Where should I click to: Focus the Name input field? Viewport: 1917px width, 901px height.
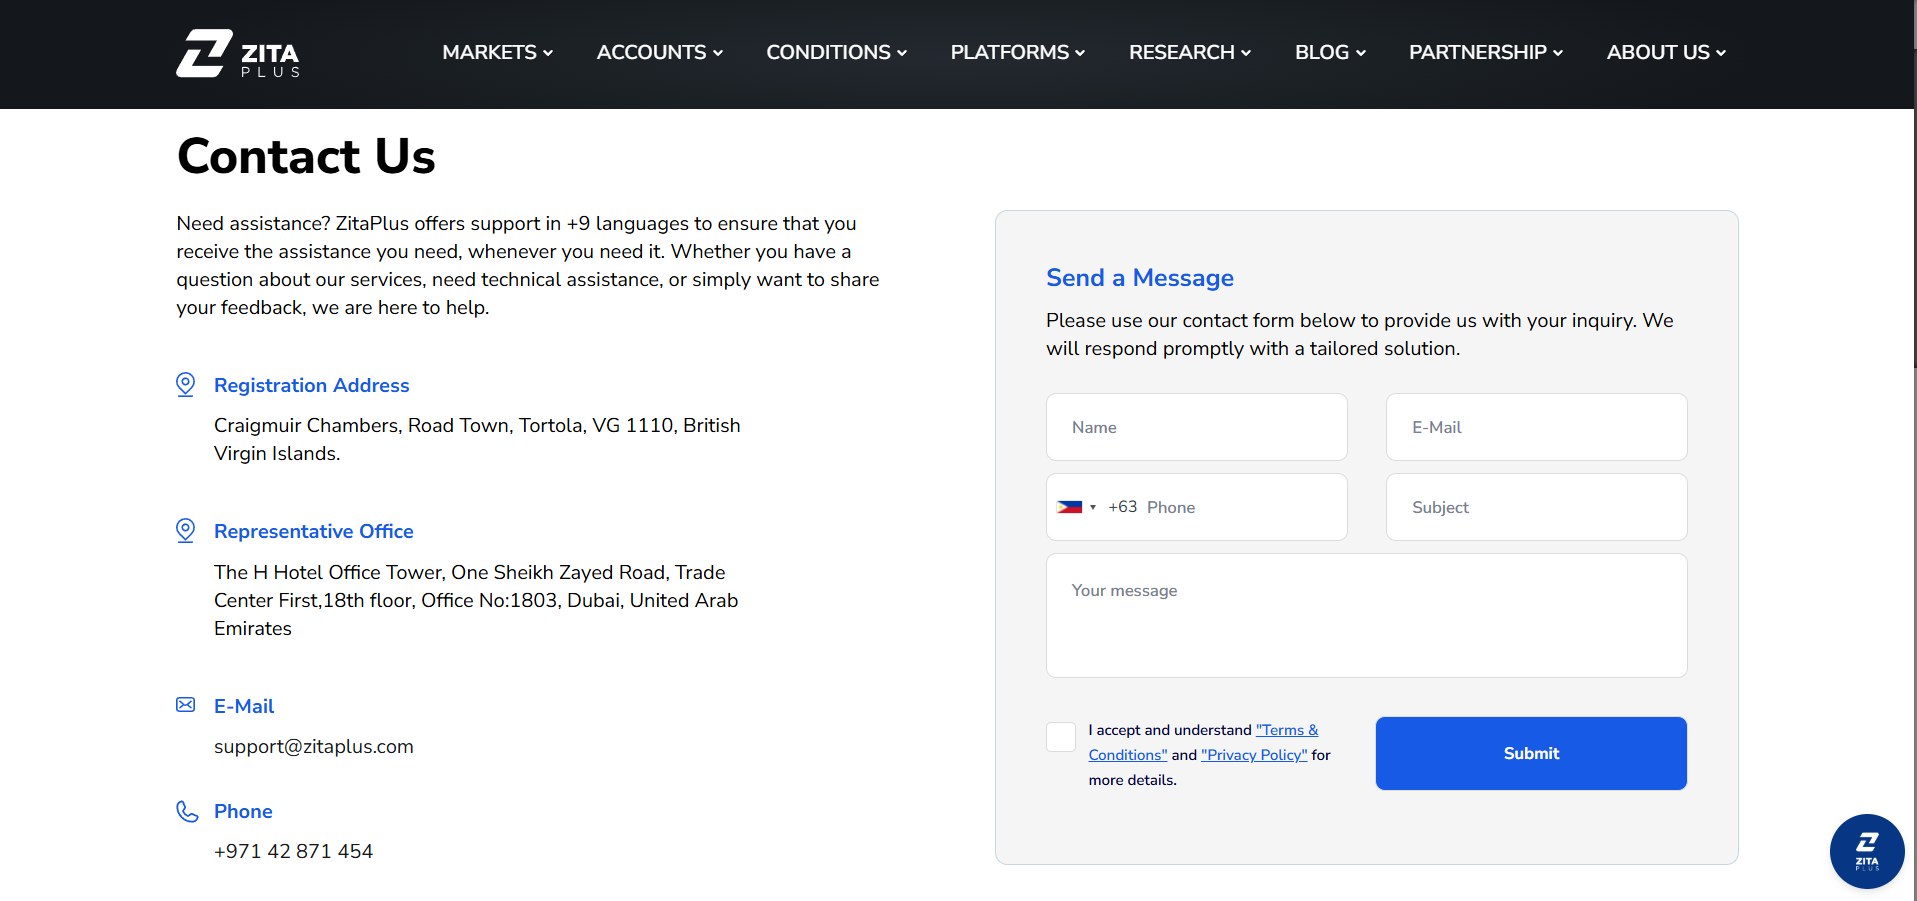point(1197,427)
